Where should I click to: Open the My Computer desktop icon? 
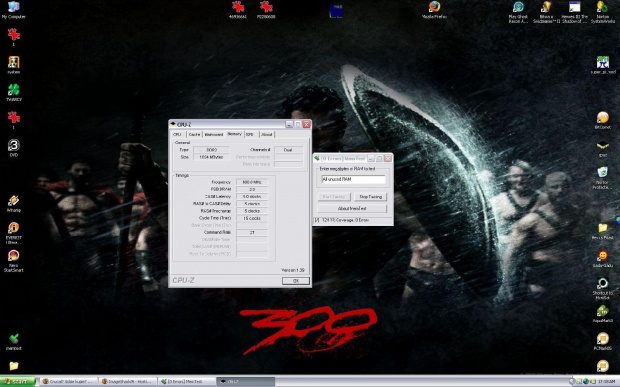13,10
